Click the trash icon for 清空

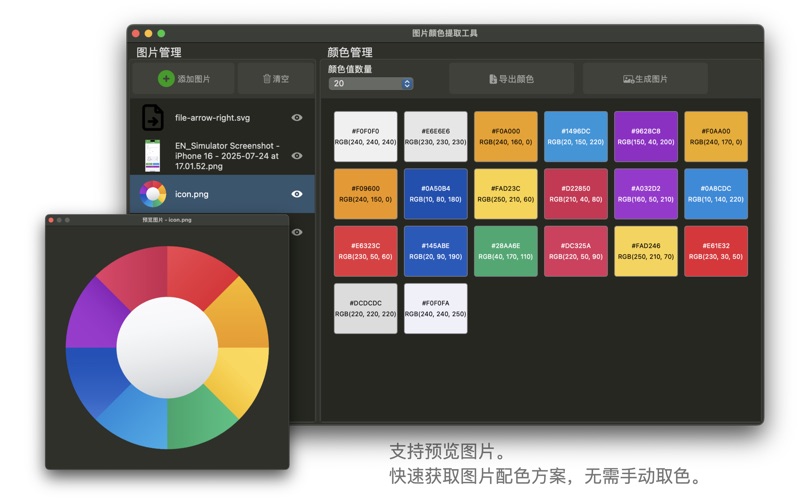pos(267,78)
